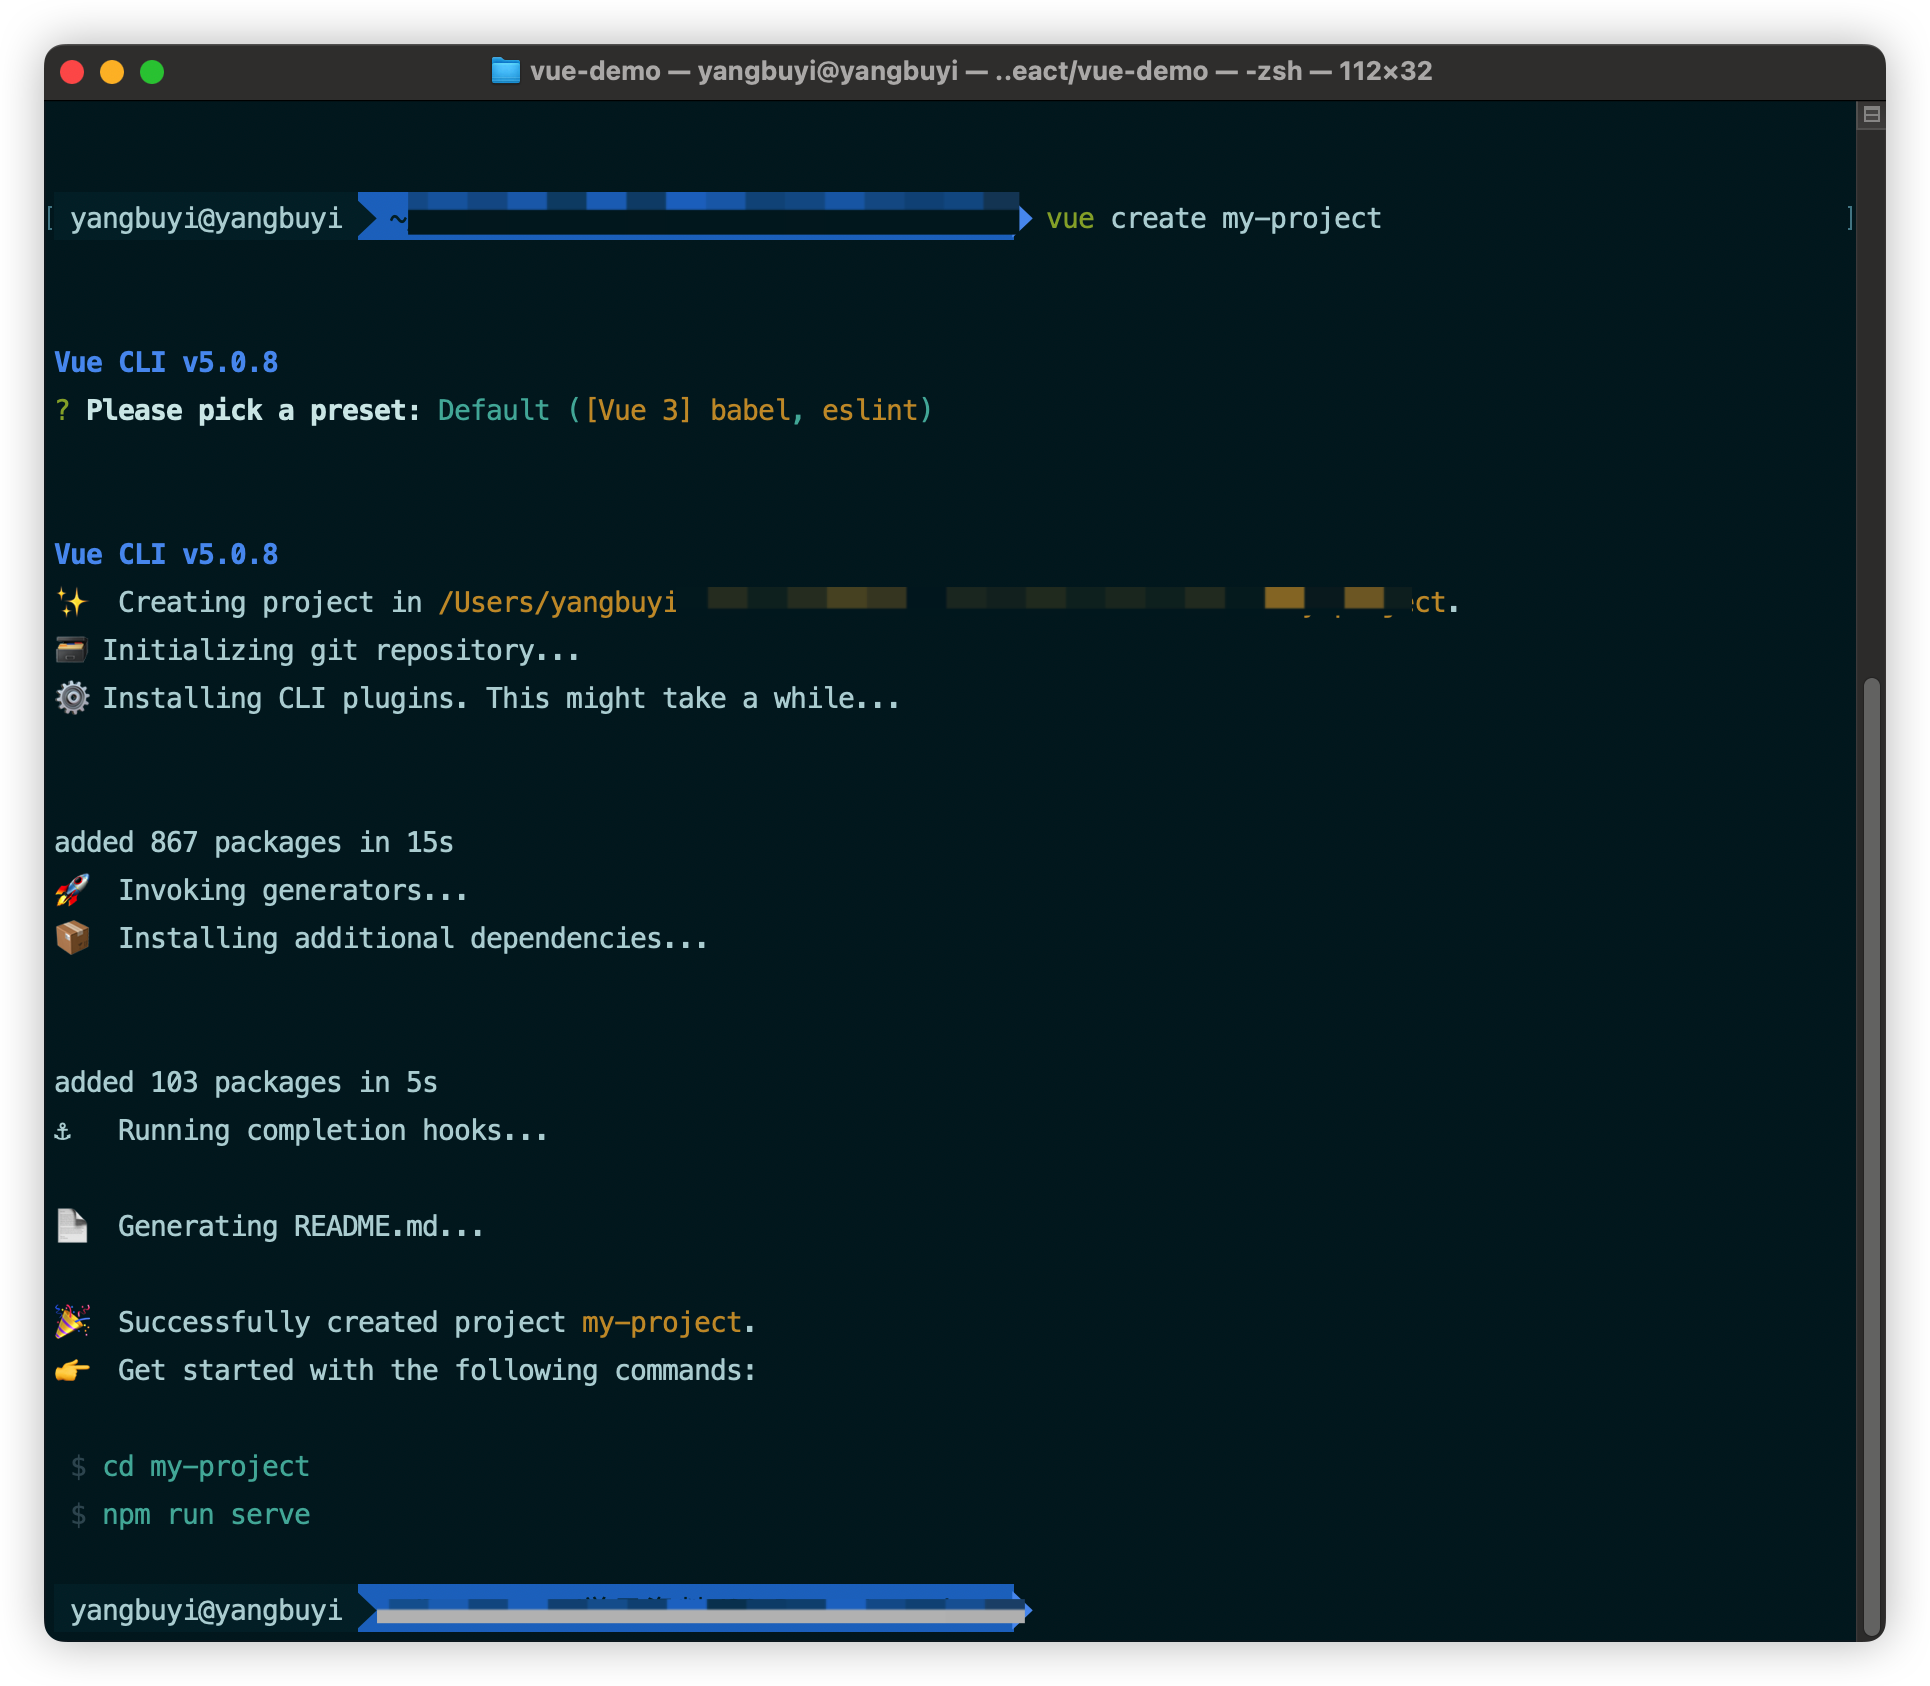The image size is (1930, 1686).
Task: Click 'Initializing git repository...' text
Action: click(x=341, y=650)
